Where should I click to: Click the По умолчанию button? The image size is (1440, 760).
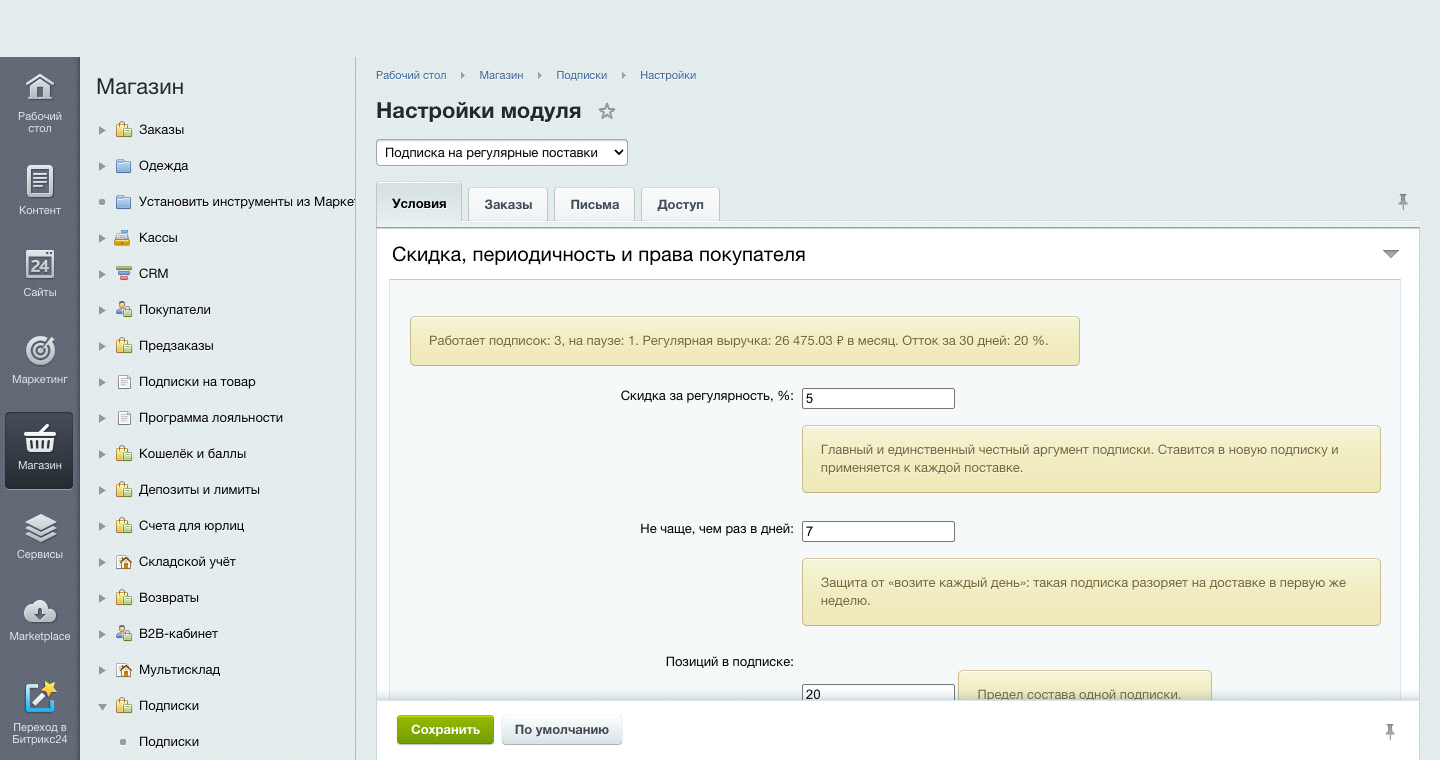pyautogui.click(x=562, y=730)
